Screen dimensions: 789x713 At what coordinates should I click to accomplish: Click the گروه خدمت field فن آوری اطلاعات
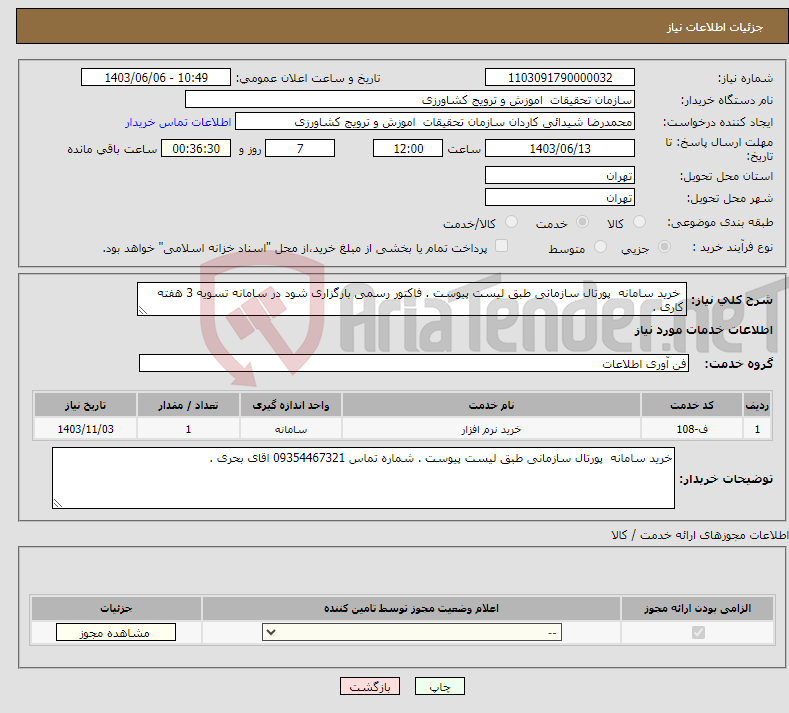tap(414, 363)
